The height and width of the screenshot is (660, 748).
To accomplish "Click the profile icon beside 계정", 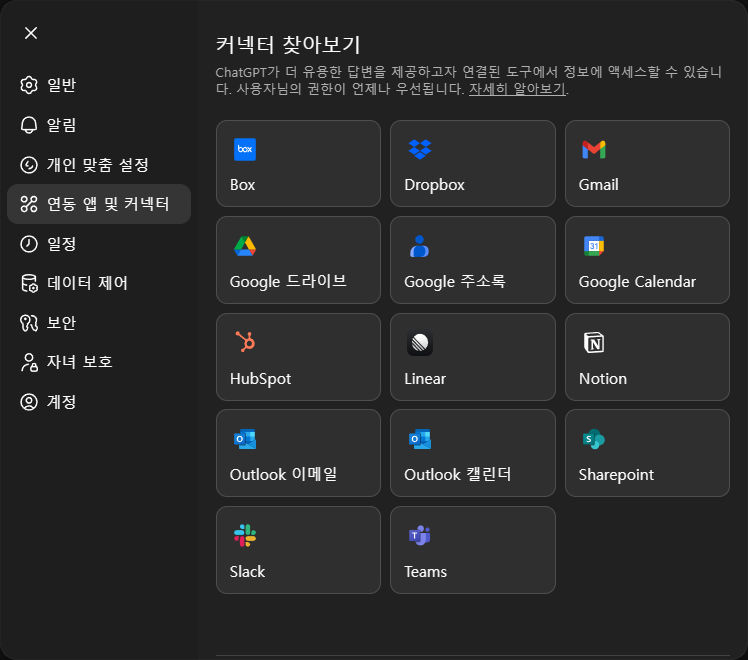I will (x=29, y=402).
